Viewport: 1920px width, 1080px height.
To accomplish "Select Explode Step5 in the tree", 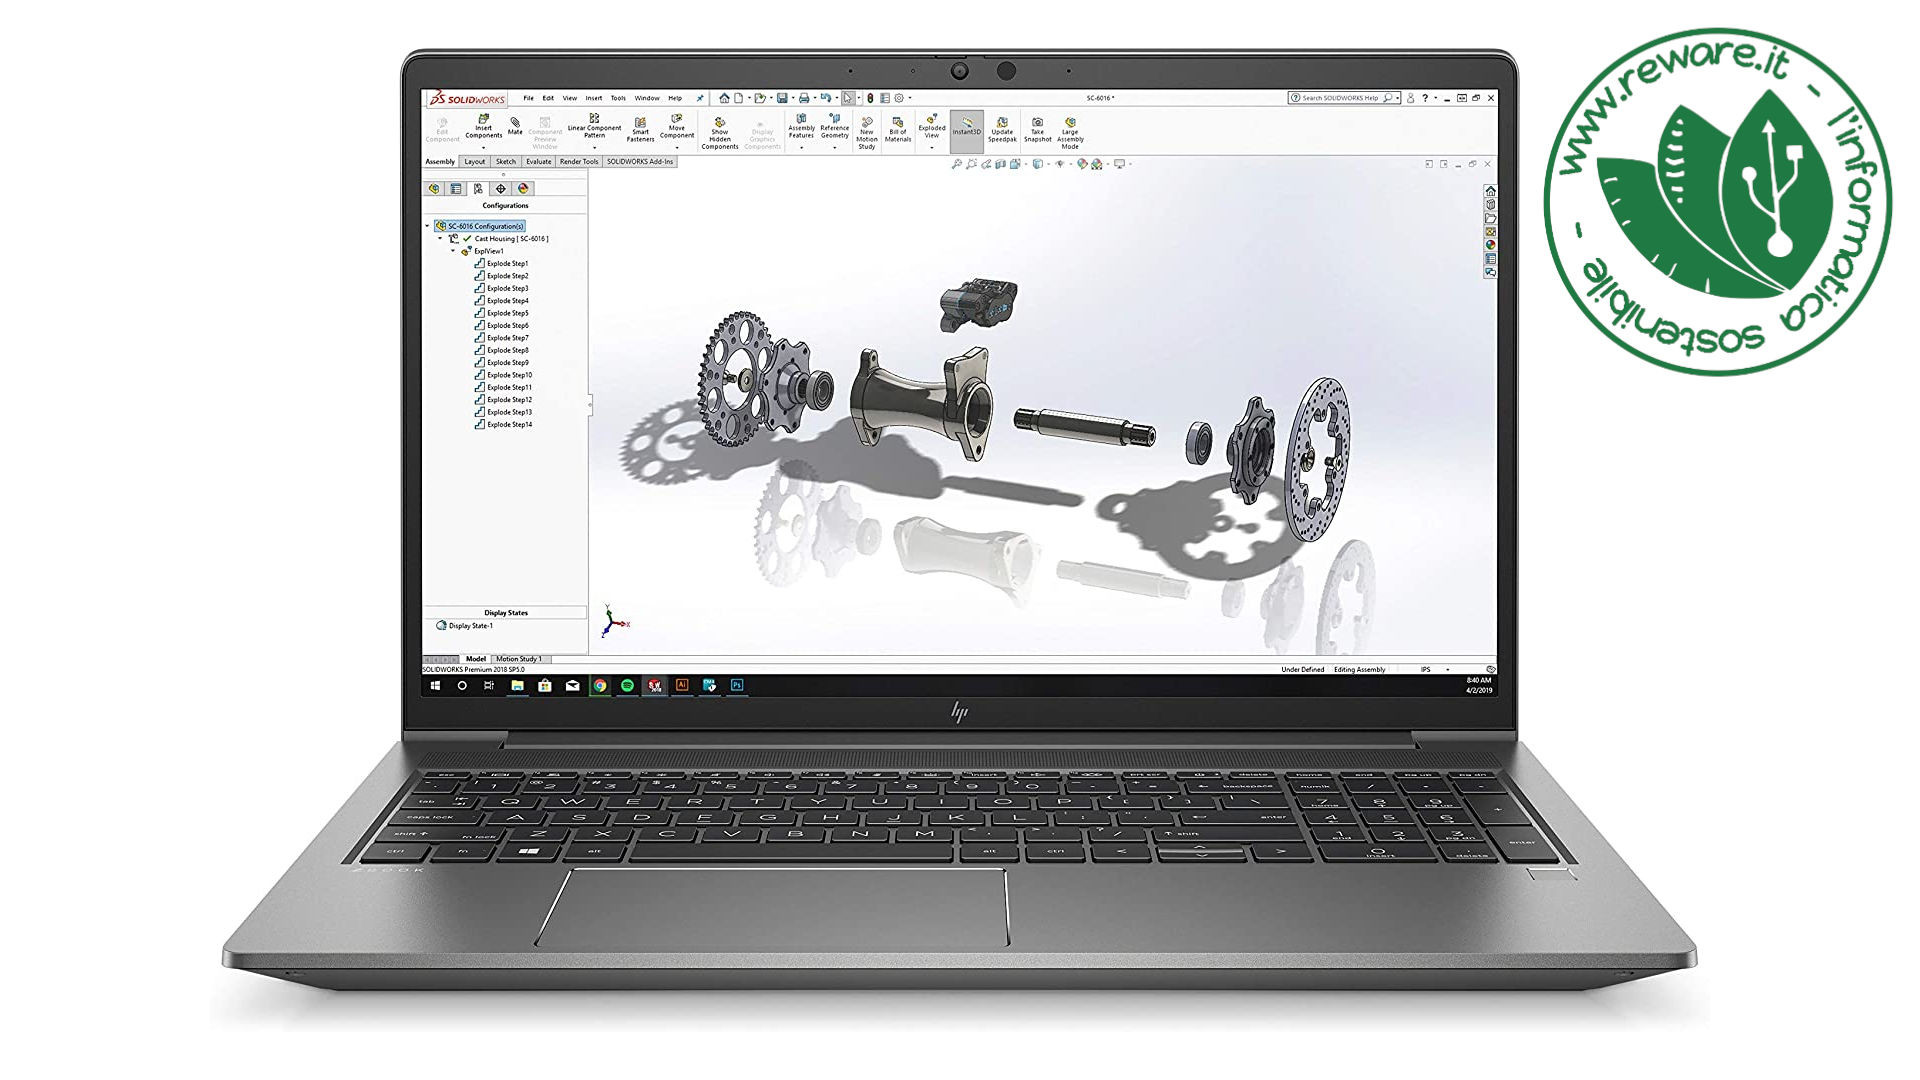I will 507,313.
